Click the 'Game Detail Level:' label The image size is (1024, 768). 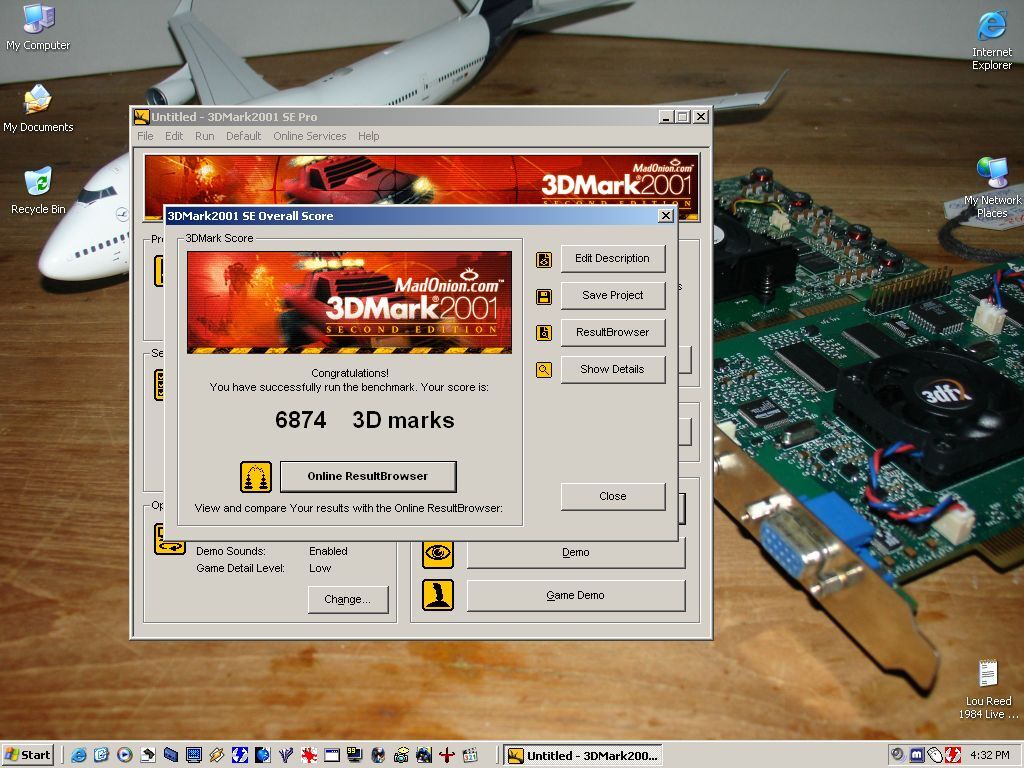click(240, 568)
